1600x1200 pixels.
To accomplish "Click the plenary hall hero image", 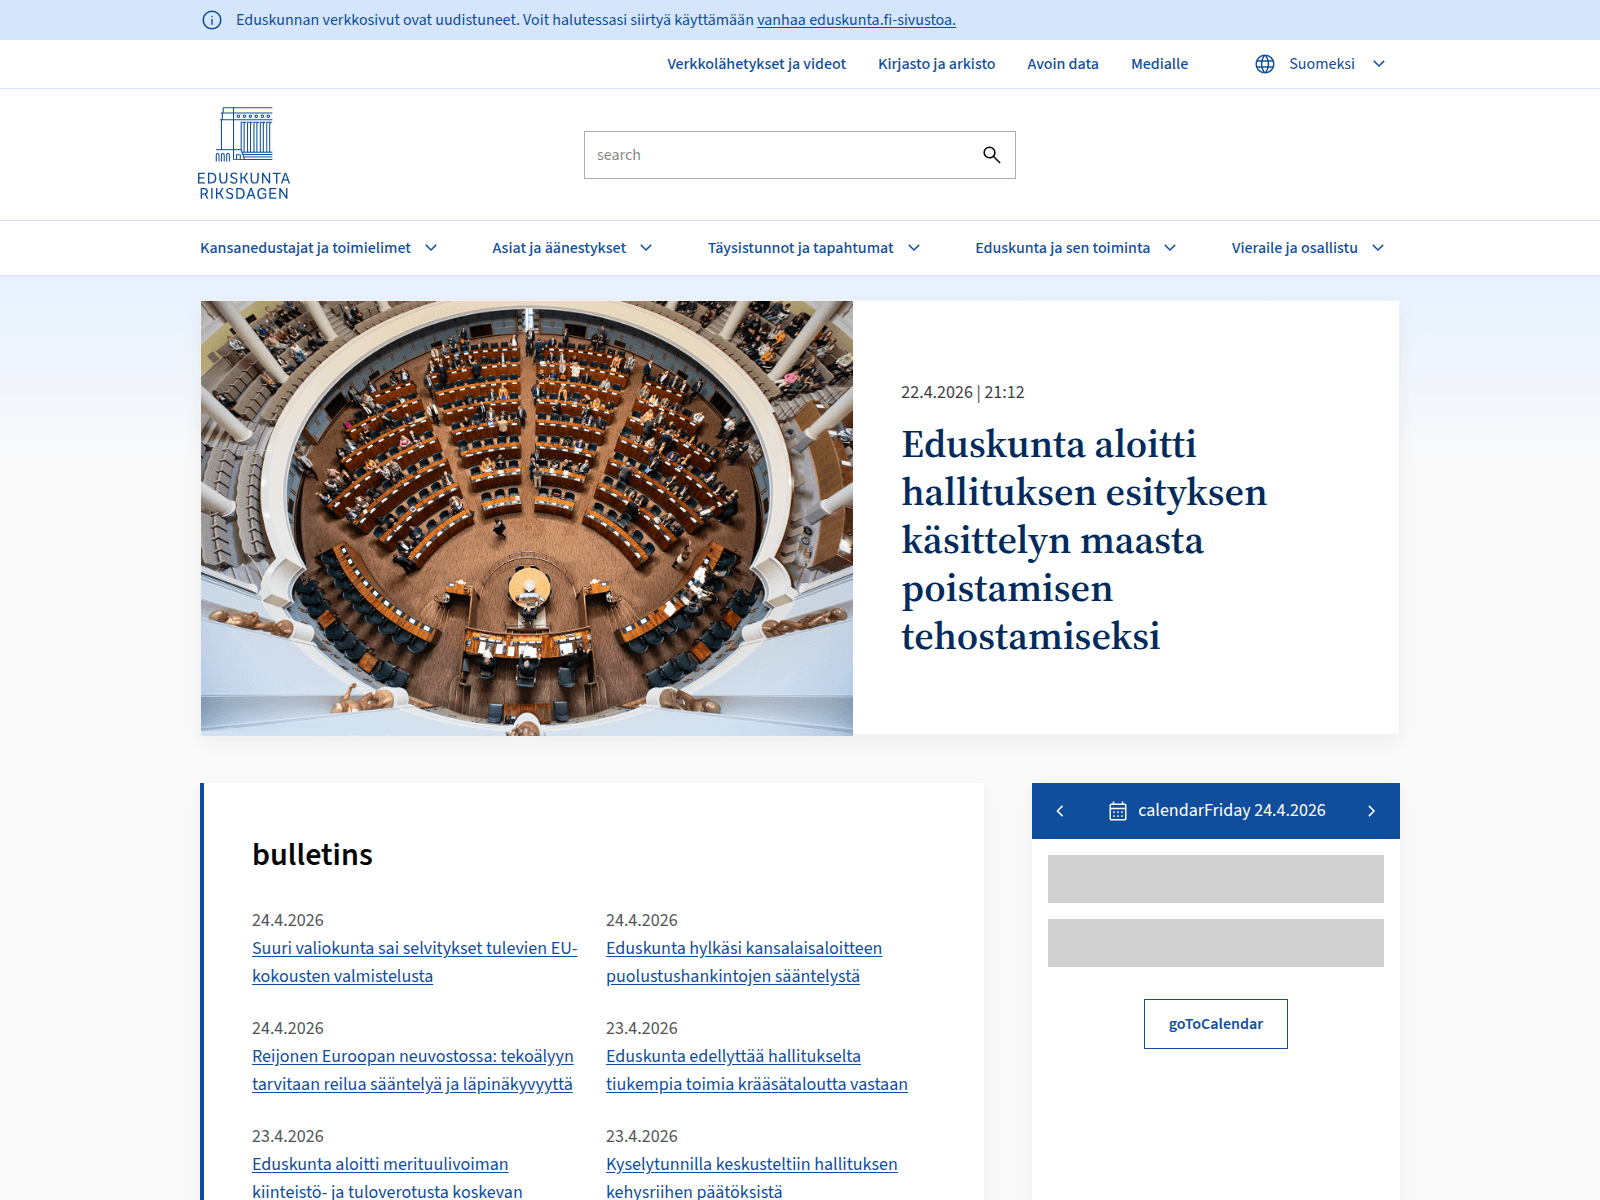I will click(527, 518).
